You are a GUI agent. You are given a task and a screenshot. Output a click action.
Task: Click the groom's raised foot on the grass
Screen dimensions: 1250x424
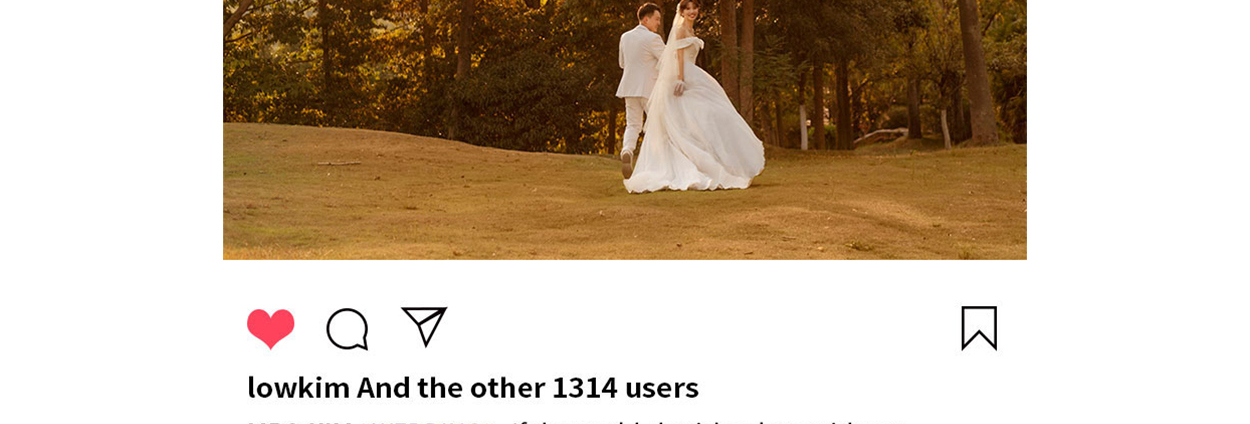click(x=626, y=165)
